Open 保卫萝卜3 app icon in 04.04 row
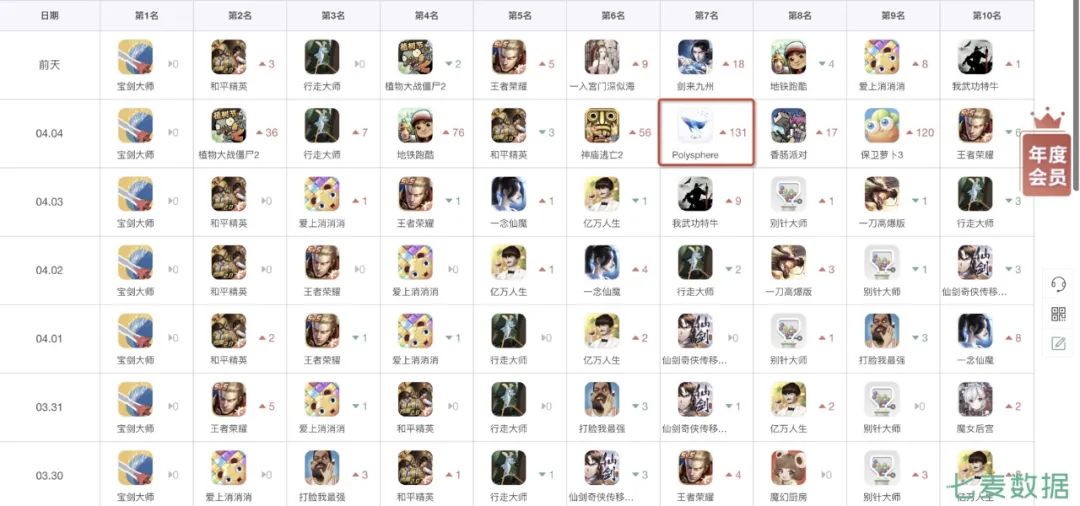This screenshot has height=506, width=1080. coord(882,125)
